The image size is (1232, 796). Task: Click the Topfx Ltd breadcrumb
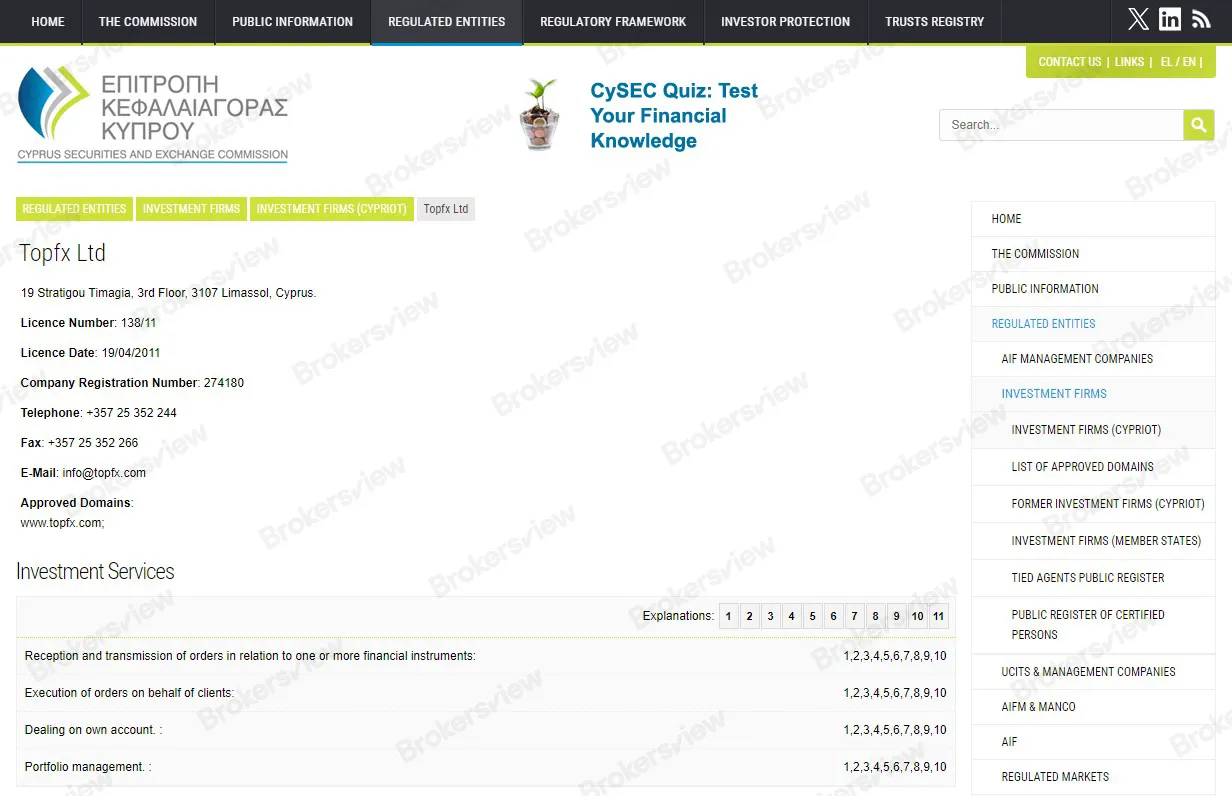446,209
